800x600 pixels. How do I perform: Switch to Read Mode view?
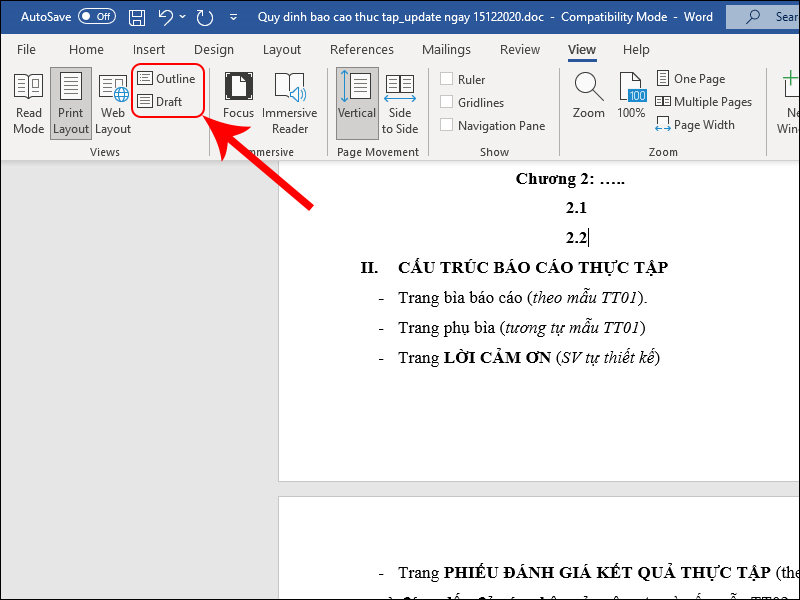point(28,102)
